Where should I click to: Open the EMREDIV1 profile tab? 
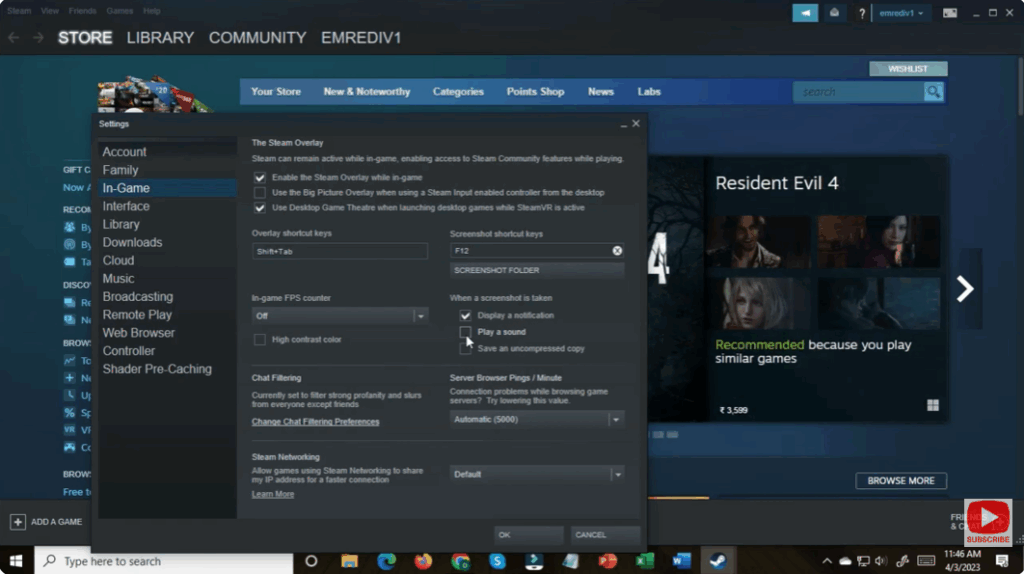point(360,38)
